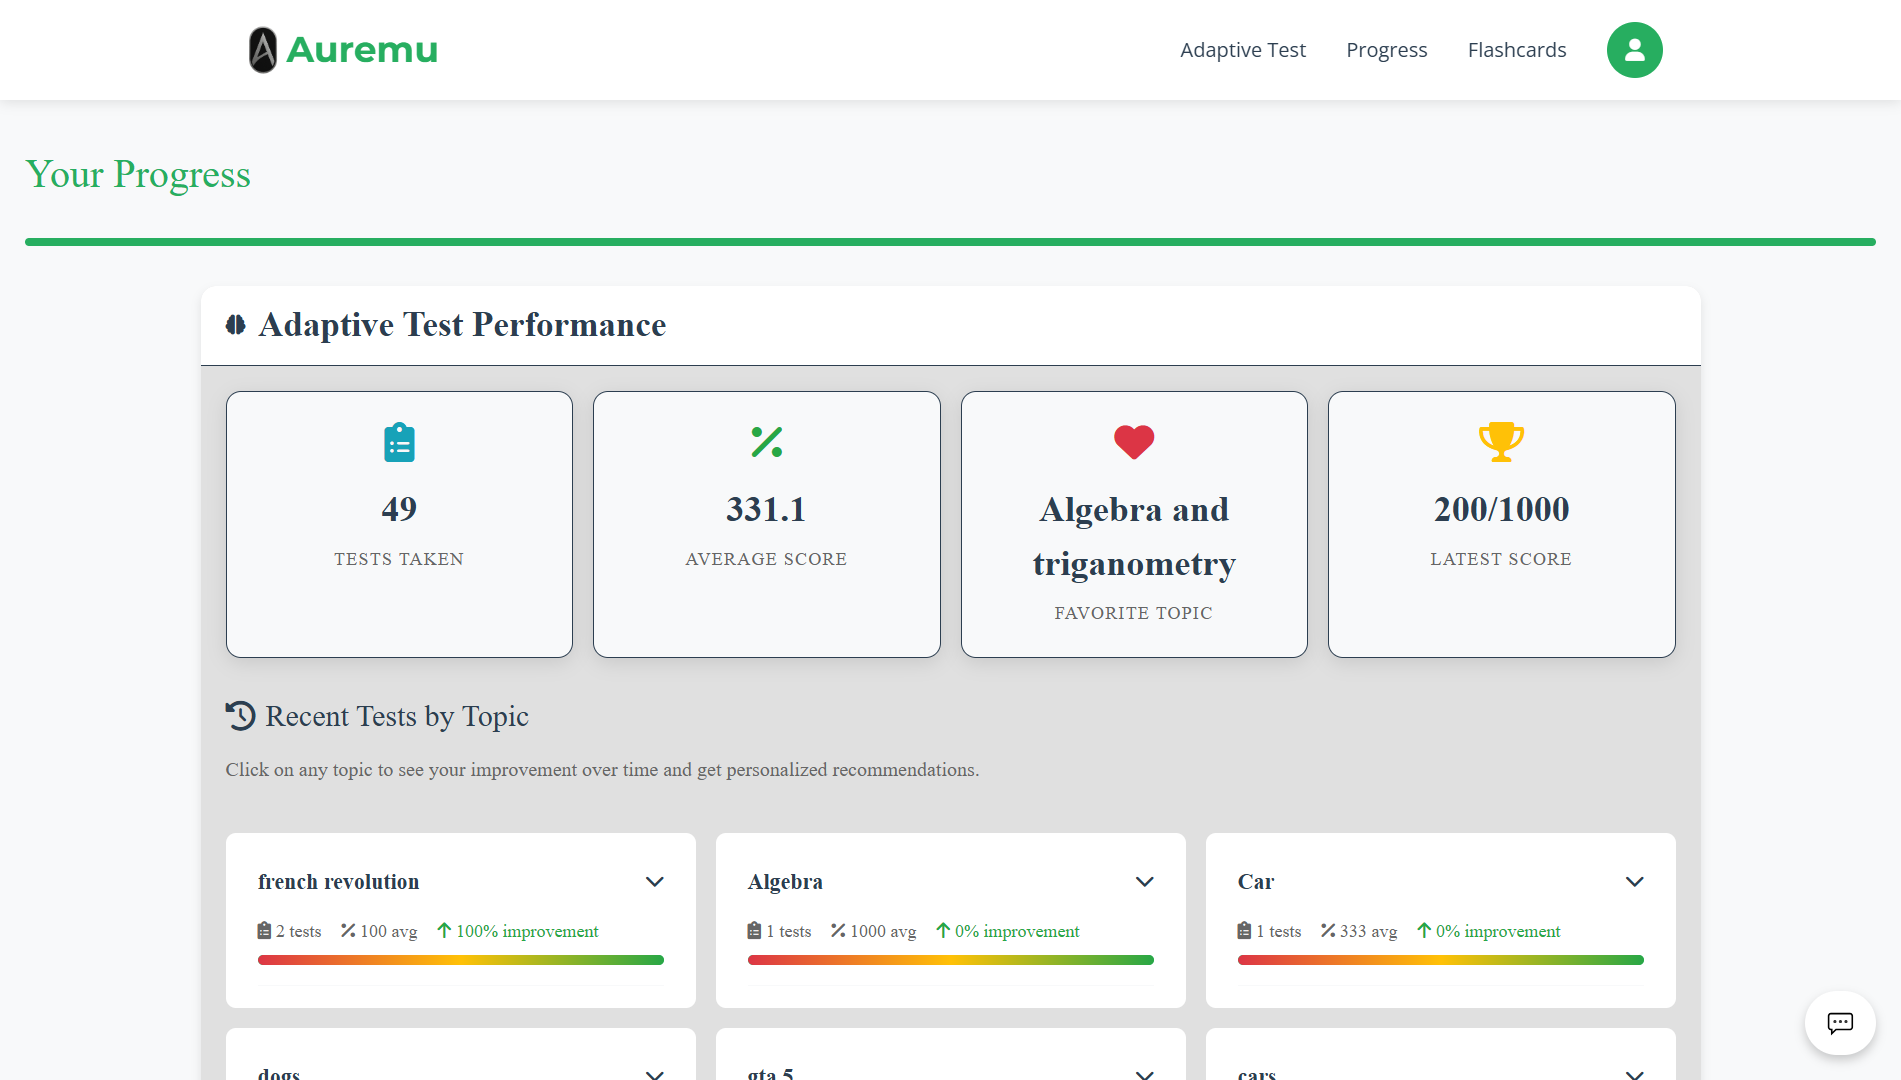Click the up arrow beside 100% improvement
The image size is (1901, 1080).
444,931
